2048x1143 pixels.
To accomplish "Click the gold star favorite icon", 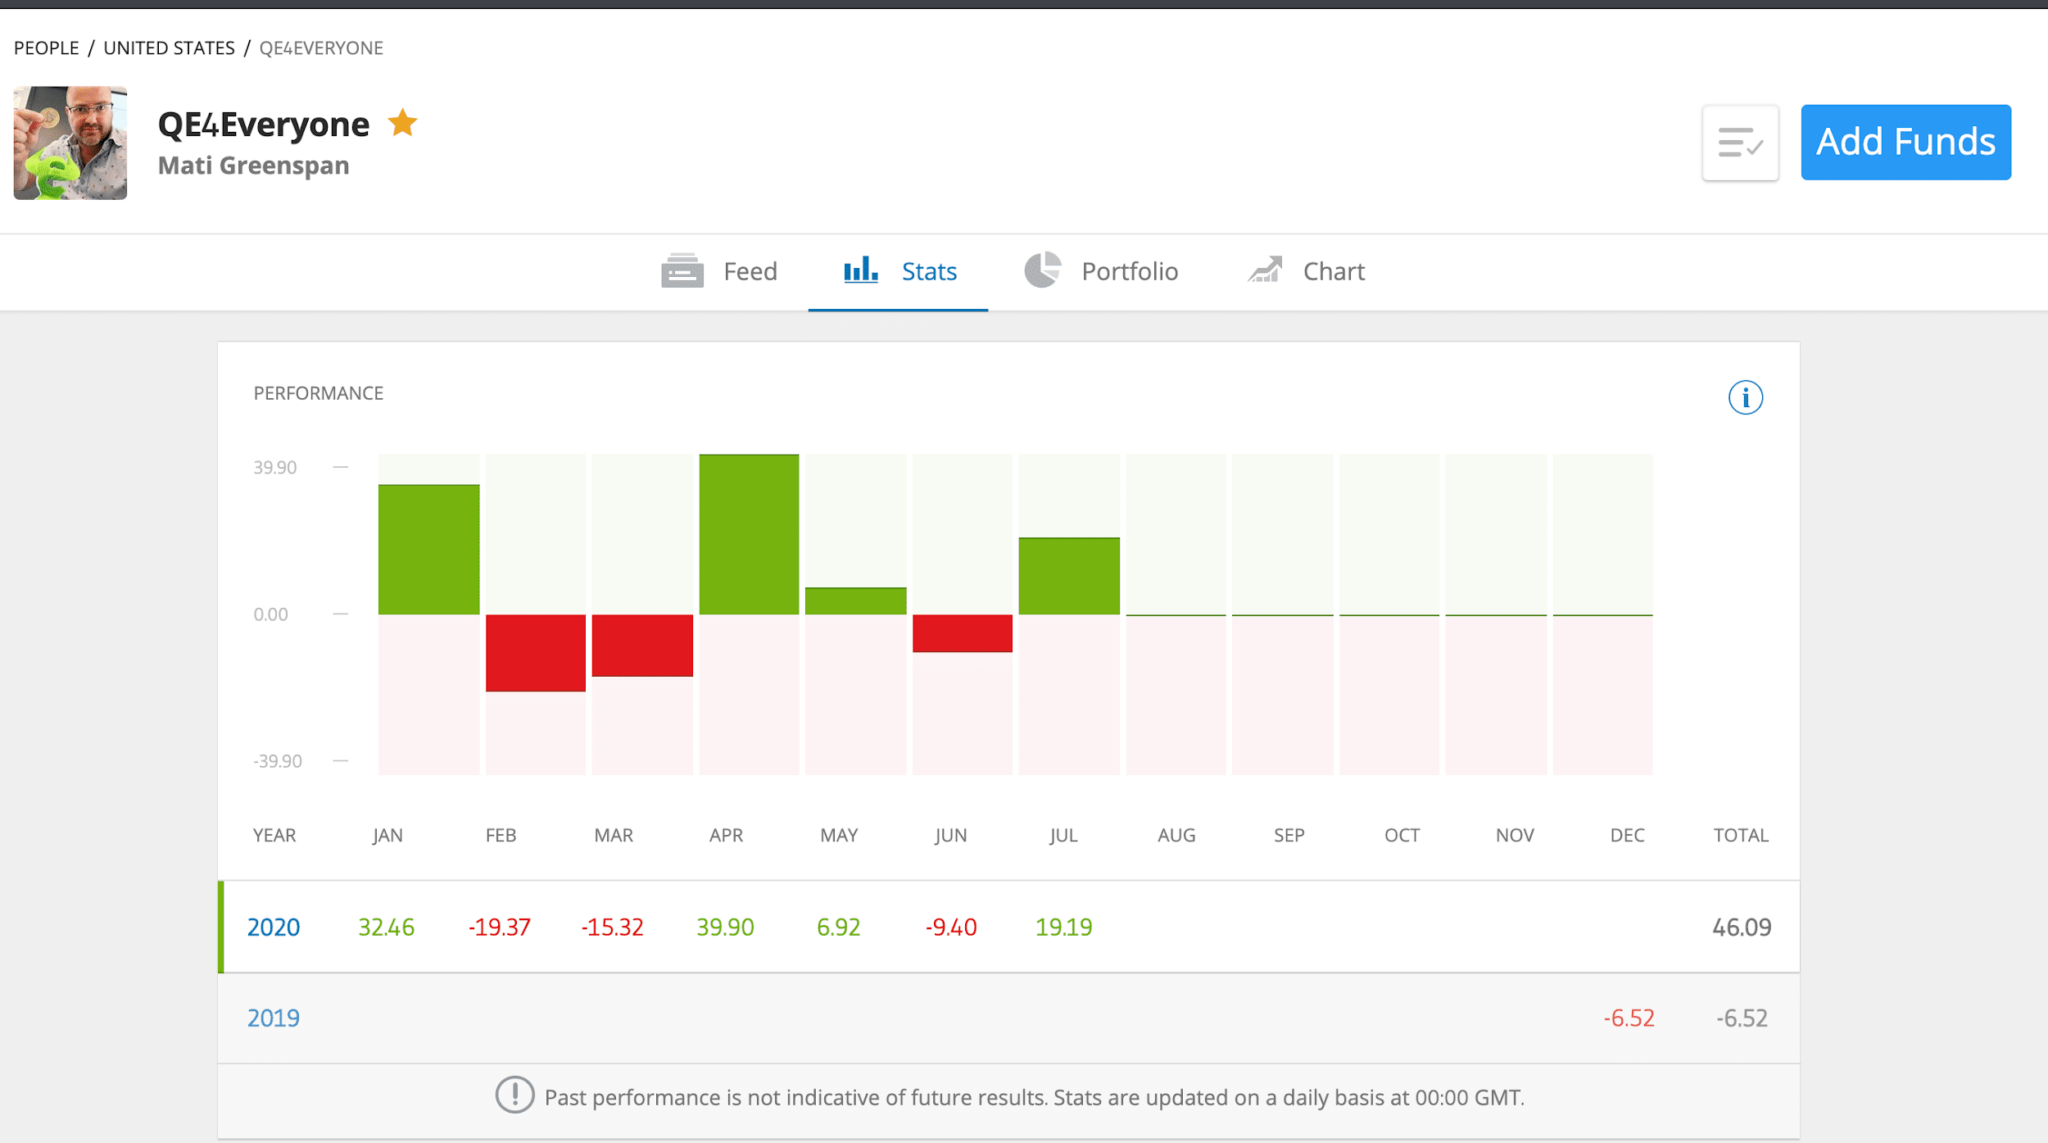I will click(x=402, y=123).
